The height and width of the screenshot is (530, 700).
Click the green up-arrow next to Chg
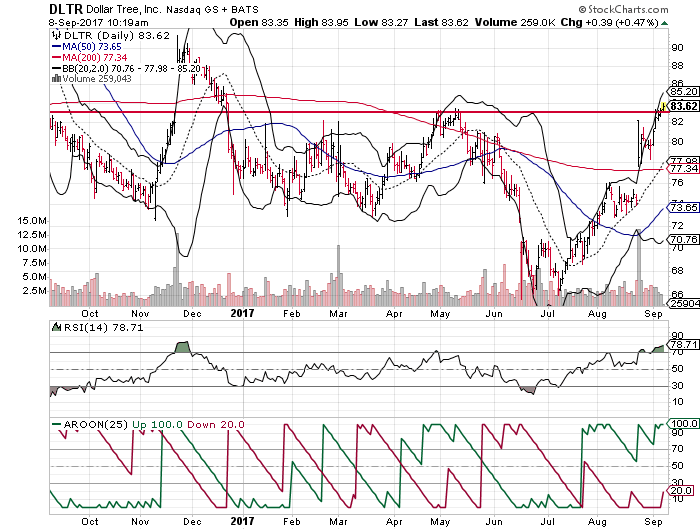[x=664, y=23]
